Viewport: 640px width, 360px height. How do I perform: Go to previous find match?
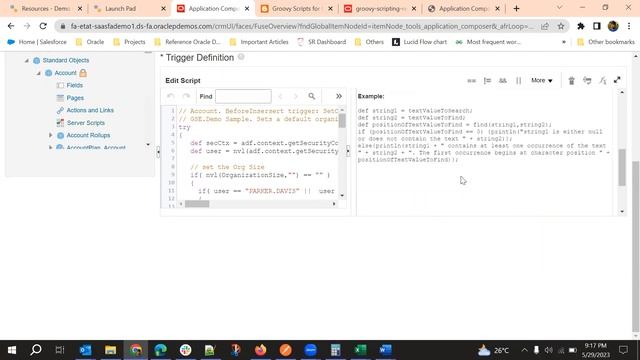pyautogui.click(x=280, y=96)
